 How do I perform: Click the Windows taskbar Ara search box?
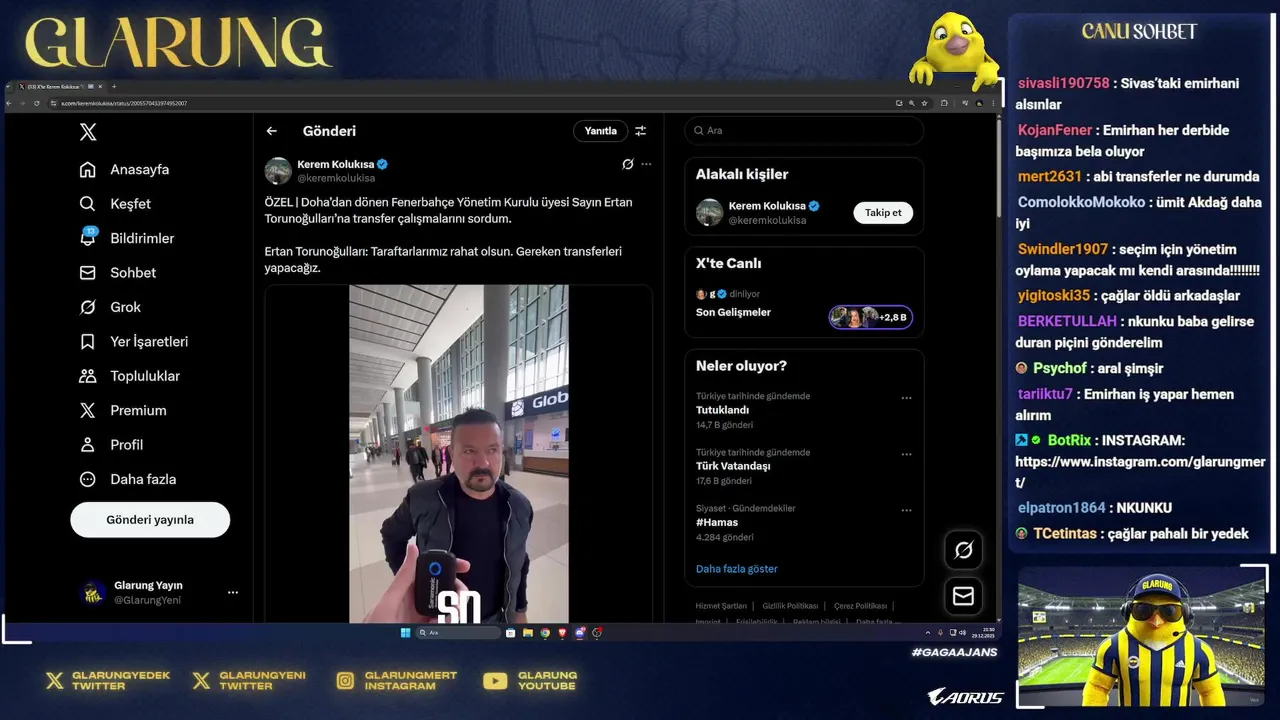[458, 632]
